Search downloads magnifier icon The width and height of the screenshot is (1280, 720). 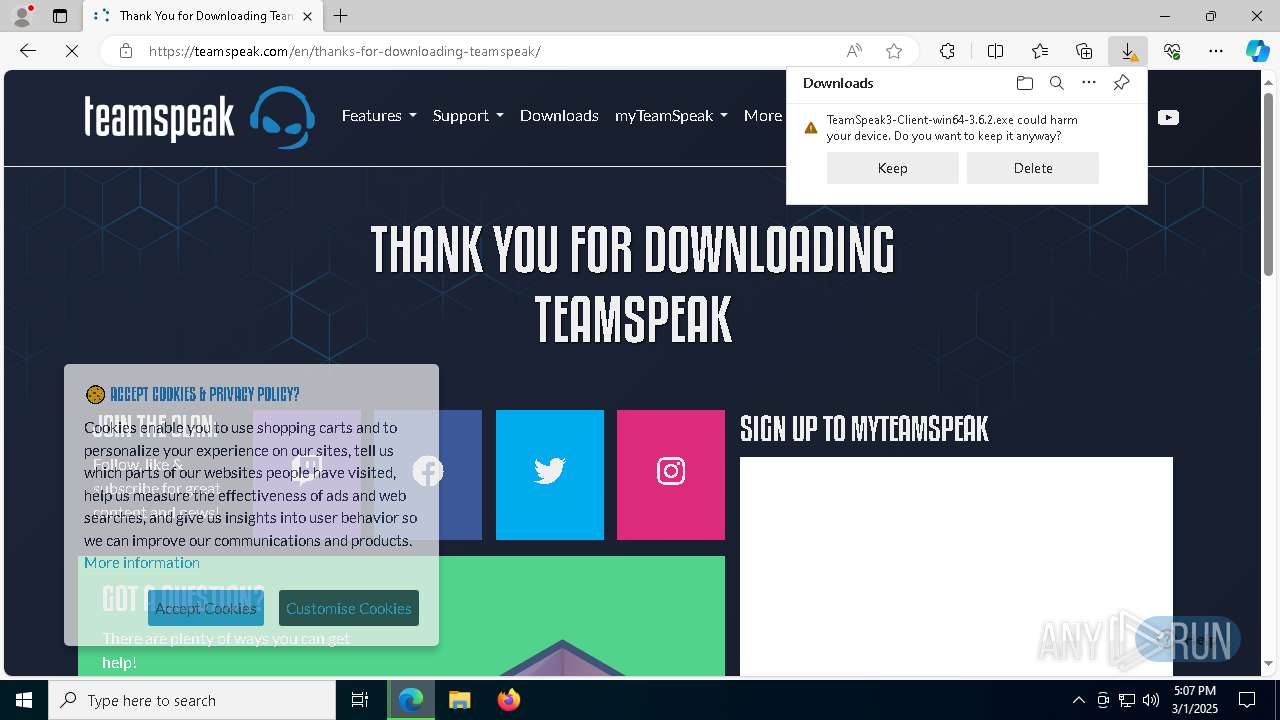[1056, 83]
